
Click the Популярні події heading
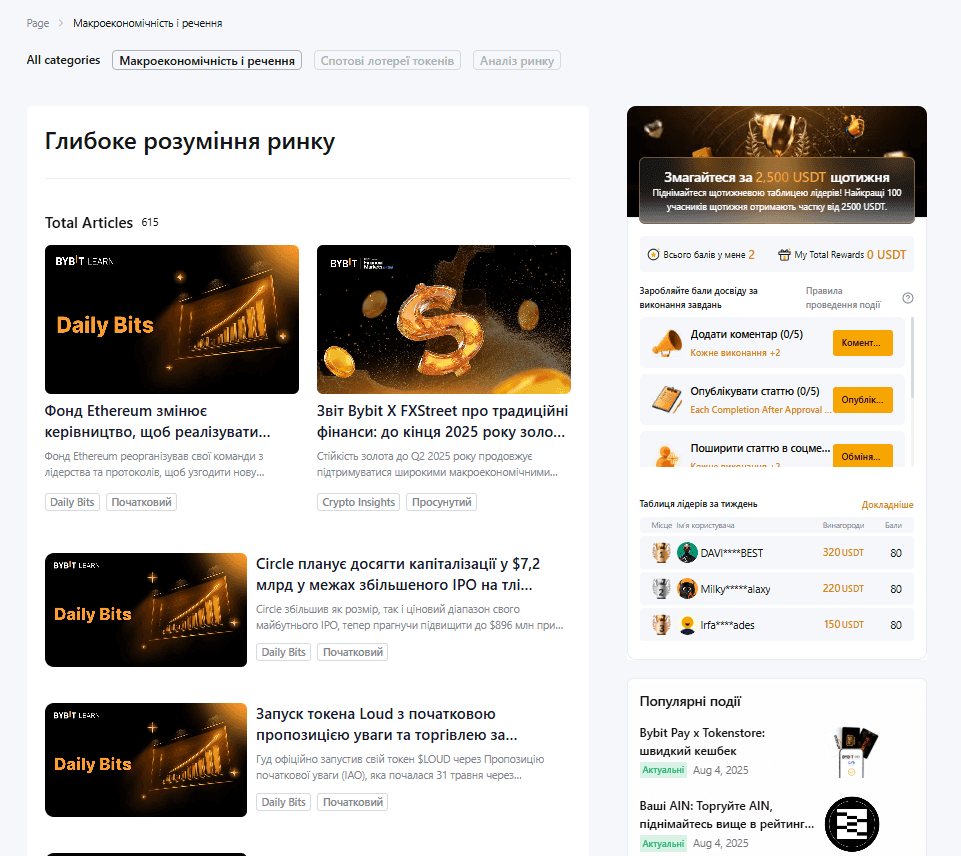pyautogui.click(x=690, y=702)
